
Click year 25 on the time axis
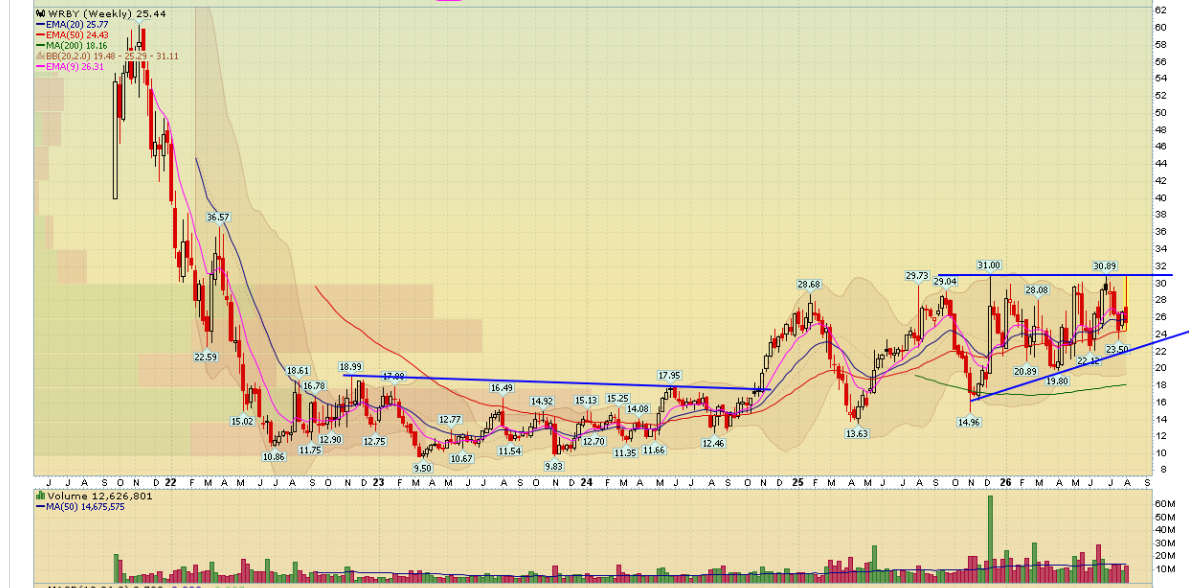797,482
